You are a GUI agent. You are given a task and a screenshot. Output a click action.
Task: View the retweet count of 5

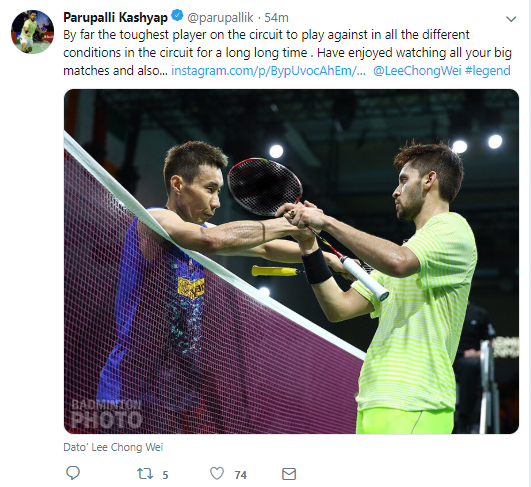(165, 475)
